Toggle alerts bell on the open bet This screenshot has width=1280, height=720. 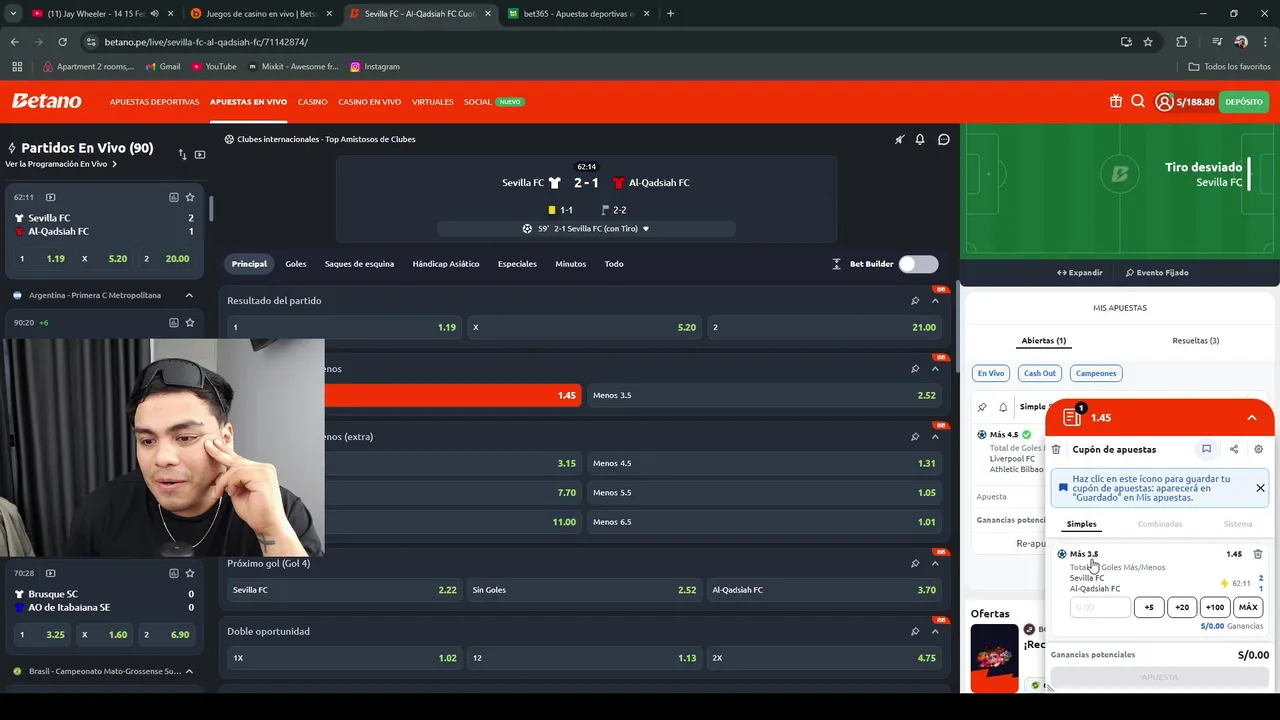click(1003, 407)
